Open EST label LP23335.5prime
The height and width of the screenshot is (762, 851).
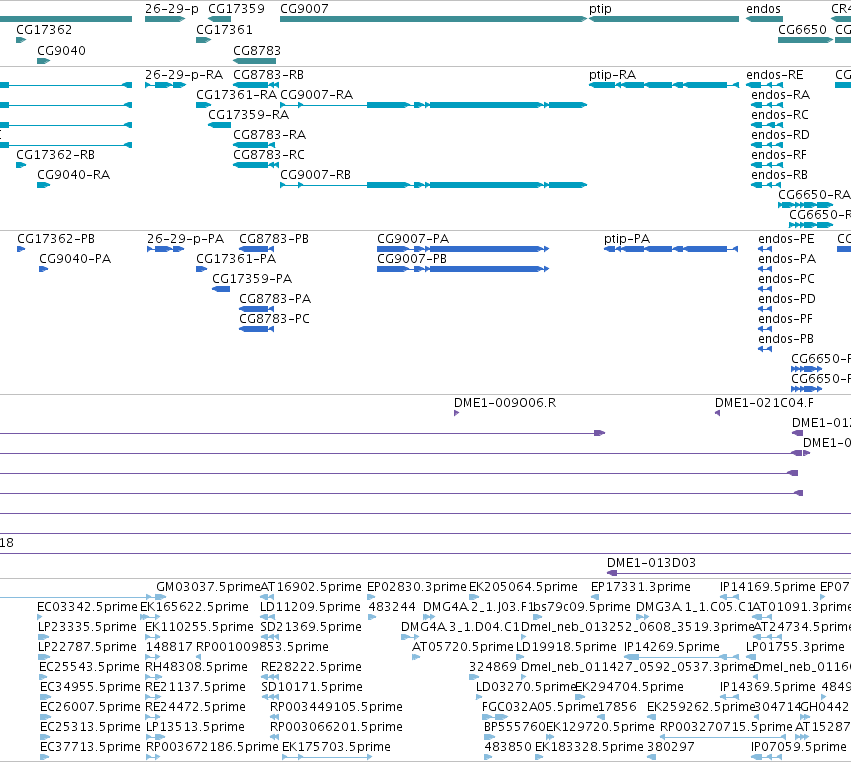coord(87,627)
